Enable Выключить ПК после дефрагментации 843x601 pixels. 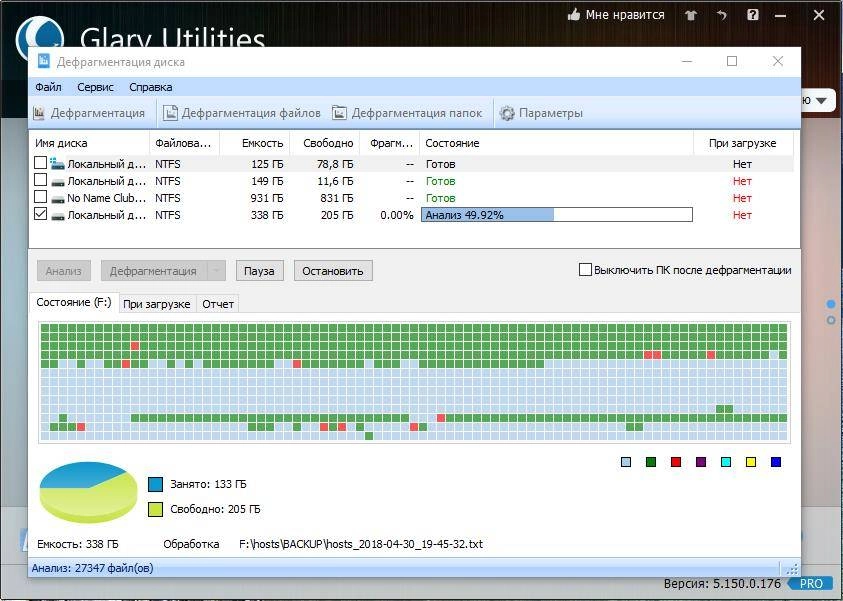(x=585, y=270)
